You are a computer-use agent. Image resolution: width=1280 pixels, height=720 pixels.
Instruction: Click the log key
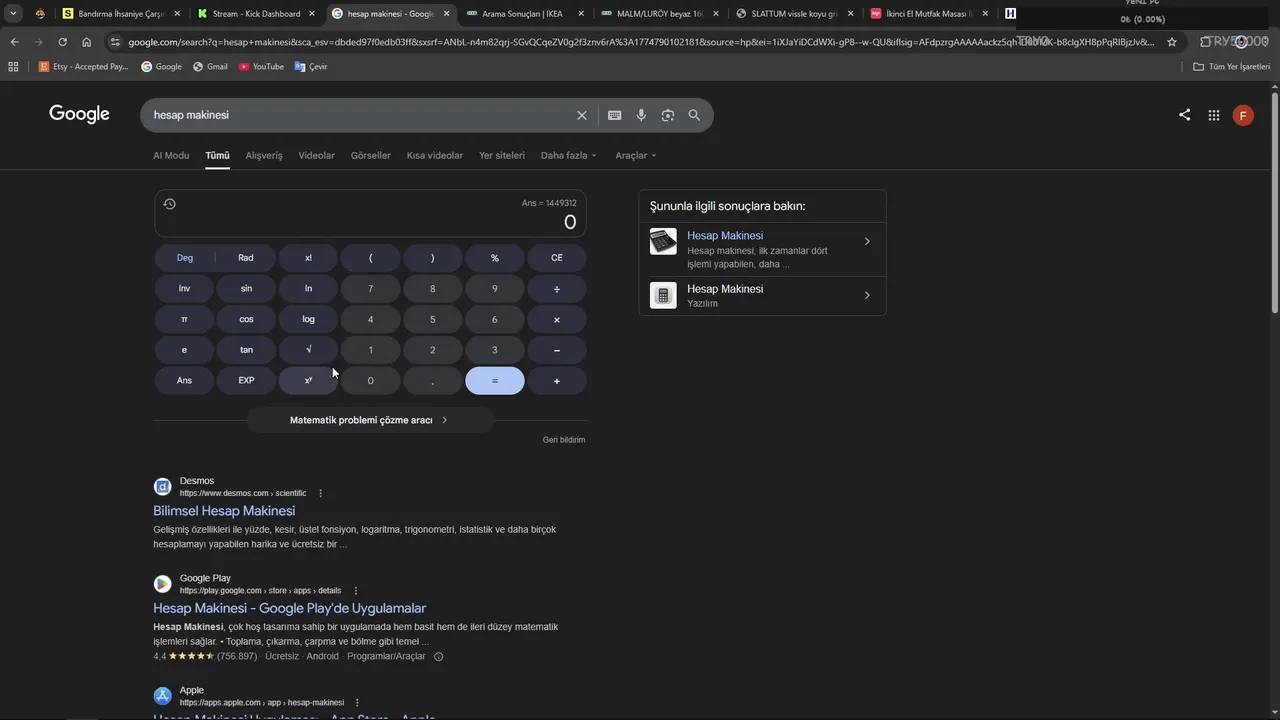coord(308,320)
